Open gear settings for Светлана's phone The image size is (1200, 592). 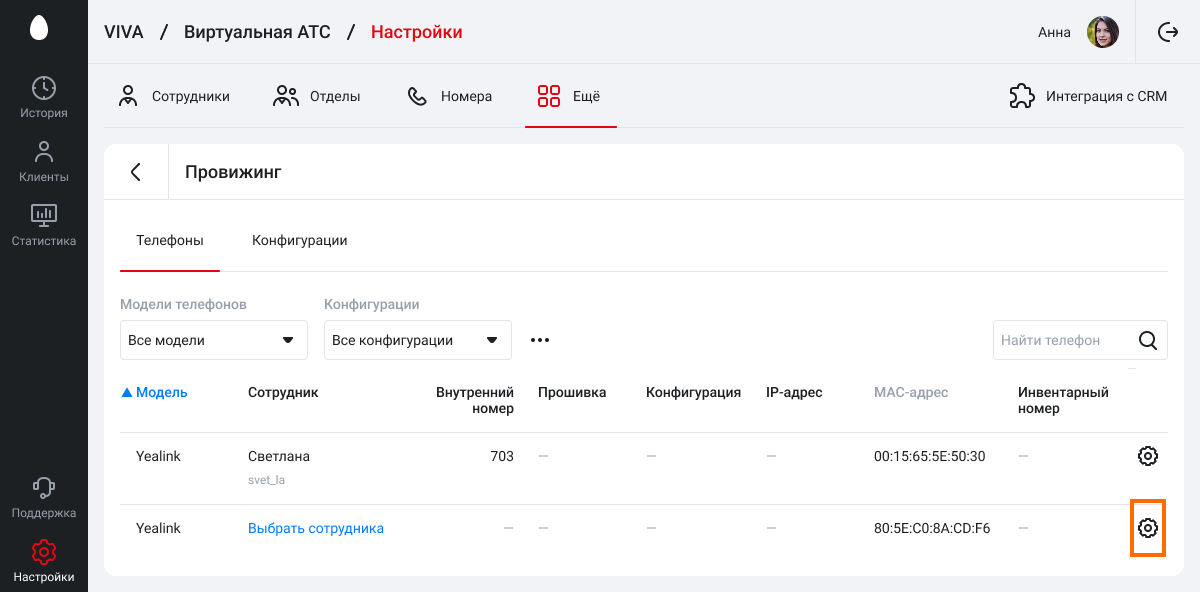pyautogui.click(x=1148, y=456)
